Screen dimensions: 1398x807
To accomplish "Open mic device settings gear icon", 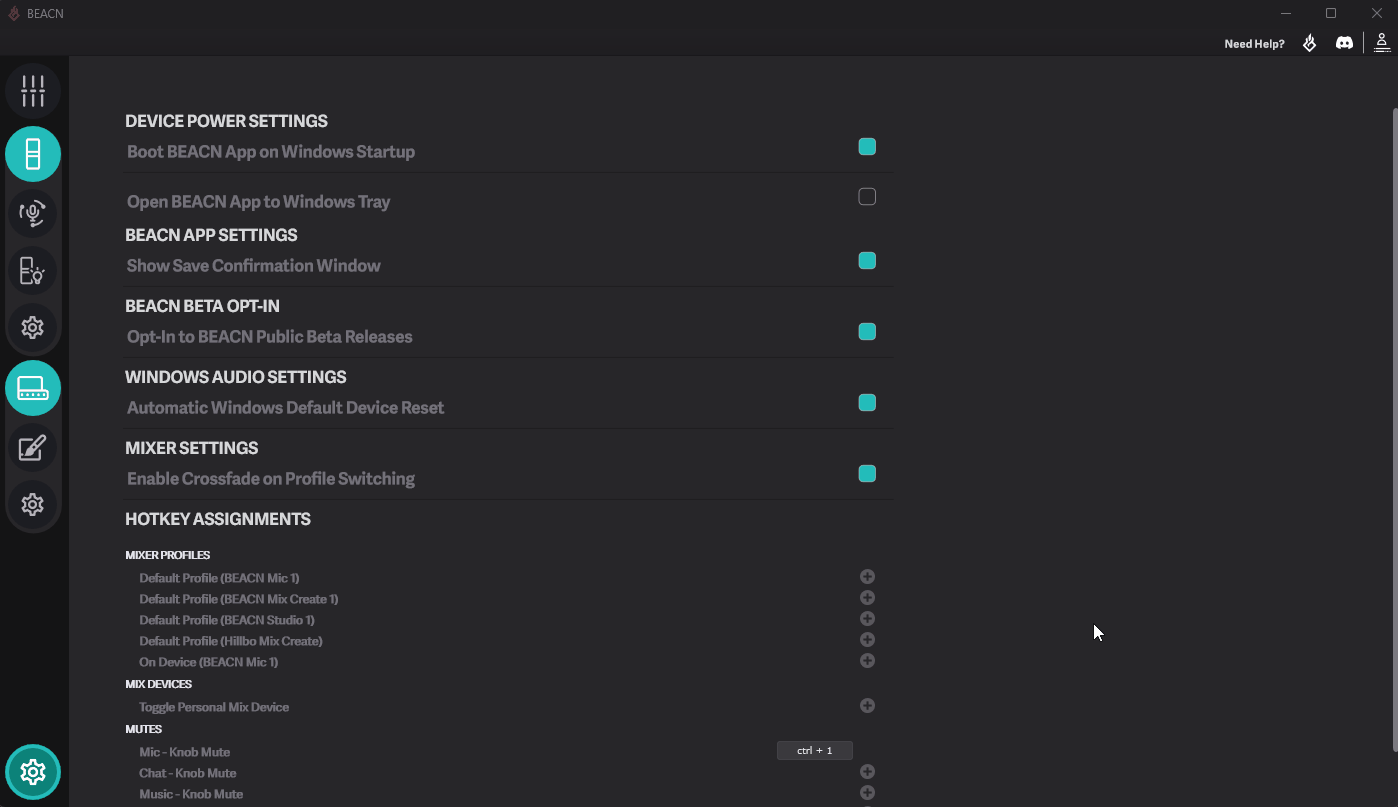I will click(x=33, y=328).
